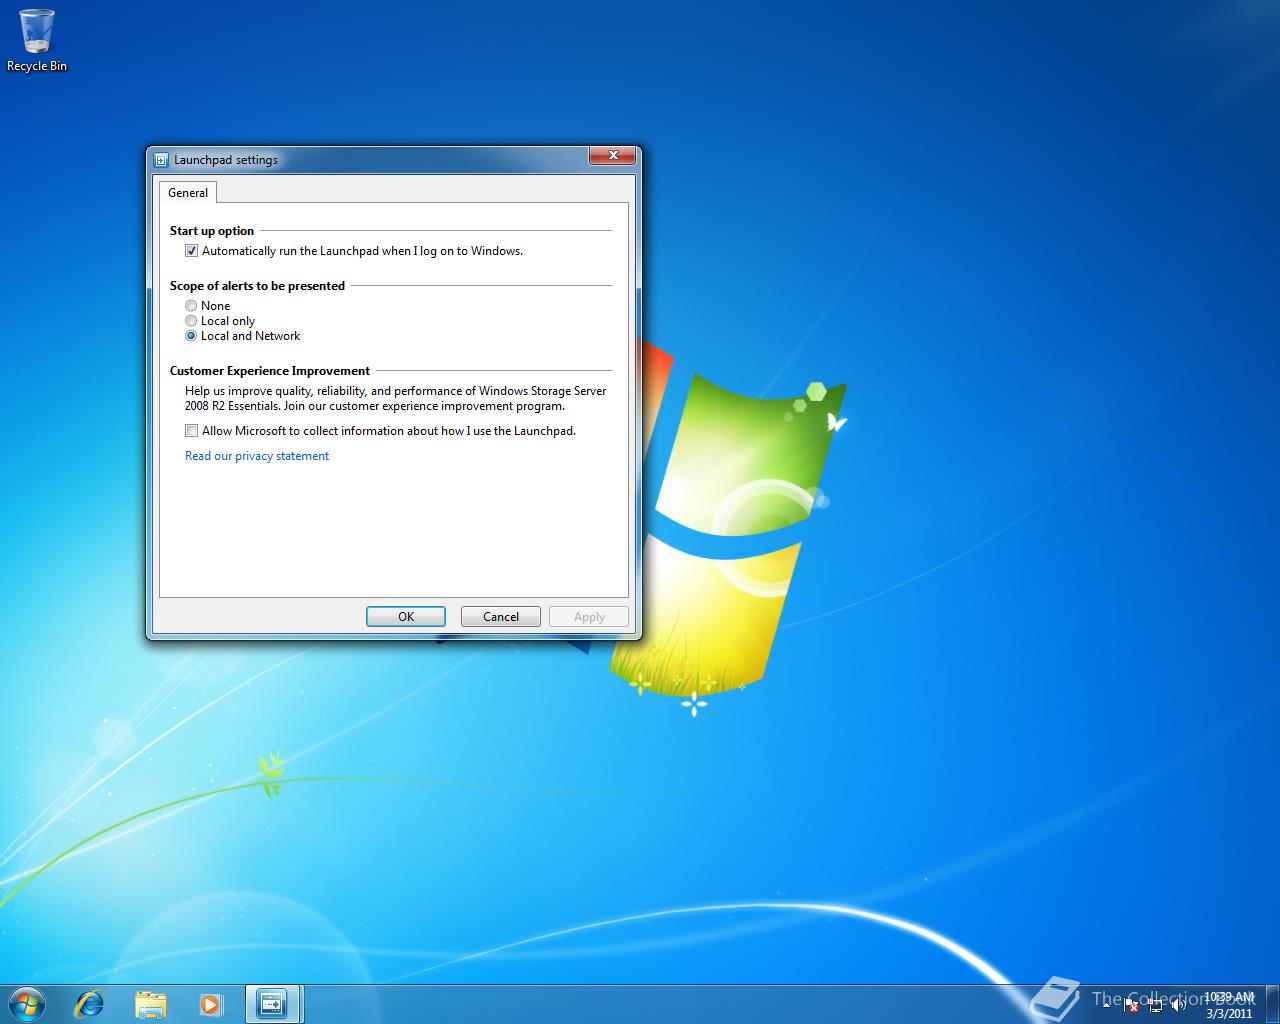Click the Show desktop button in the taskbar
This screenshot has height=1024, width=1280.
[x=1272, y=1004]
